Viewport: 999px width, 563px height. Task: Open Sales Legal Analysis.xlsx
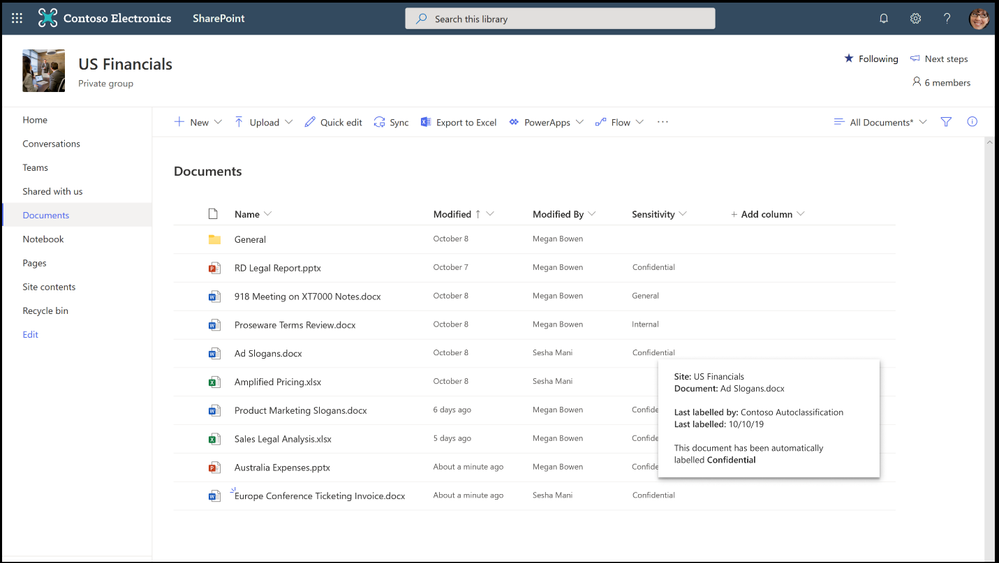(x=283, y=439)
